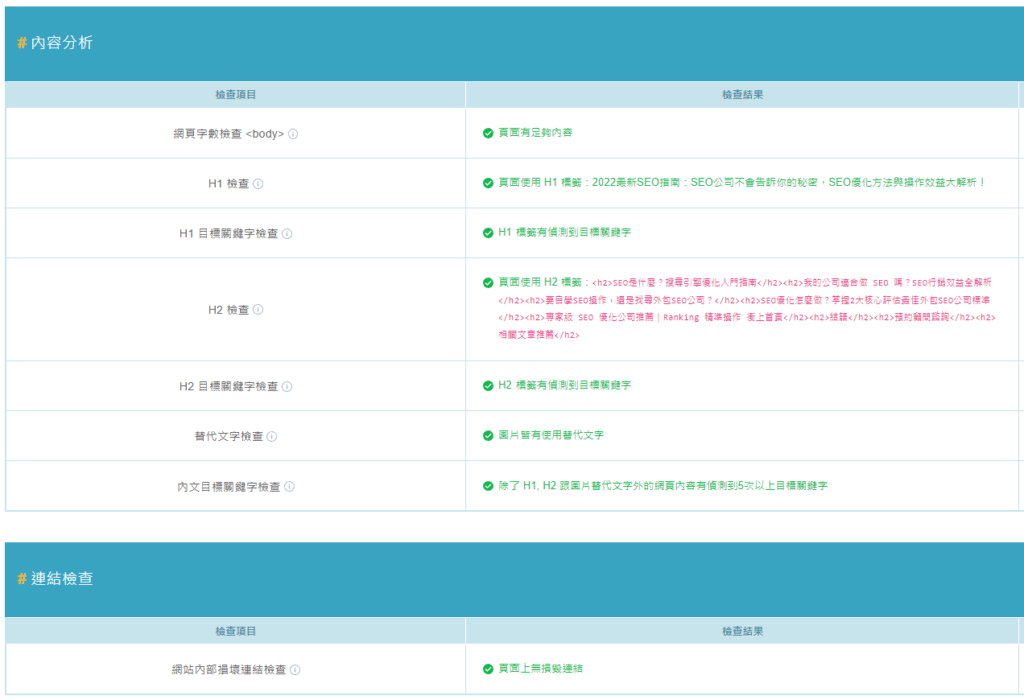1024x700 pixels.
Task: Click info icon beside 網站內部損壞連結檢查
Action: point(295,670)
